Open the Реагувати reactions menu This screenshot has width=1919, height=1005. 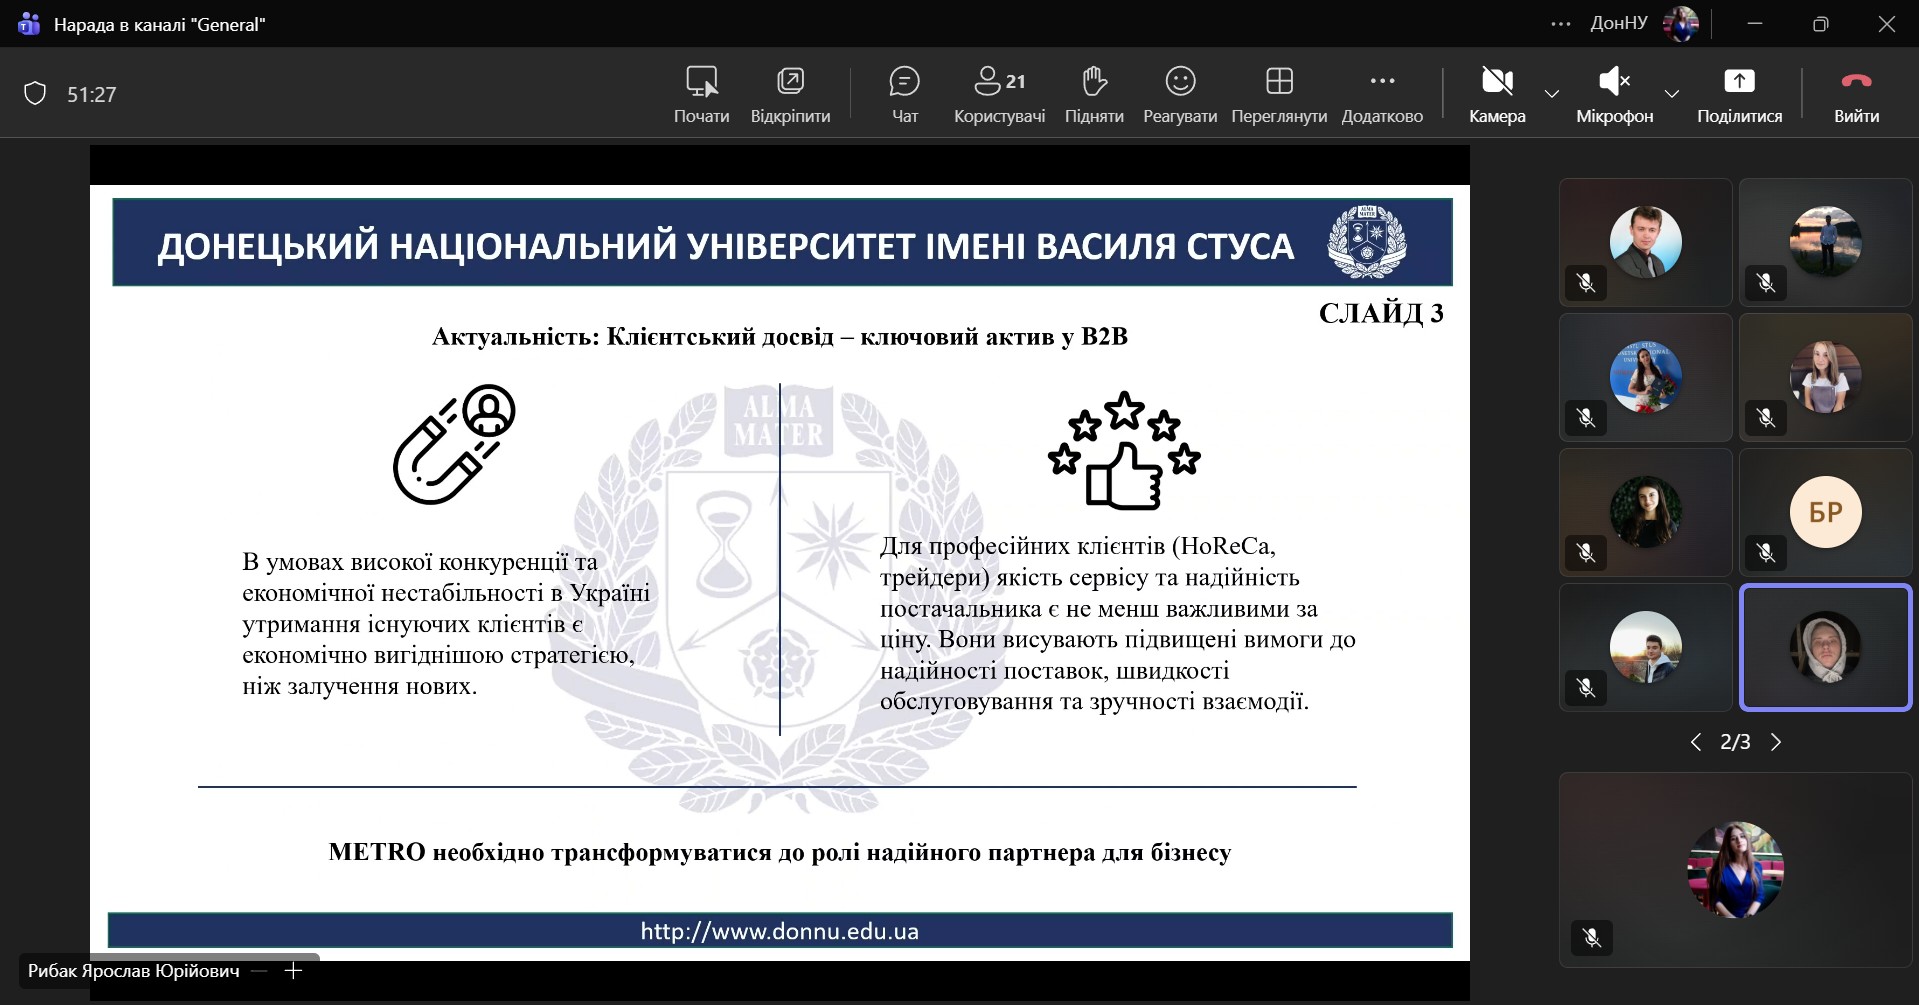click(1180, 94)
